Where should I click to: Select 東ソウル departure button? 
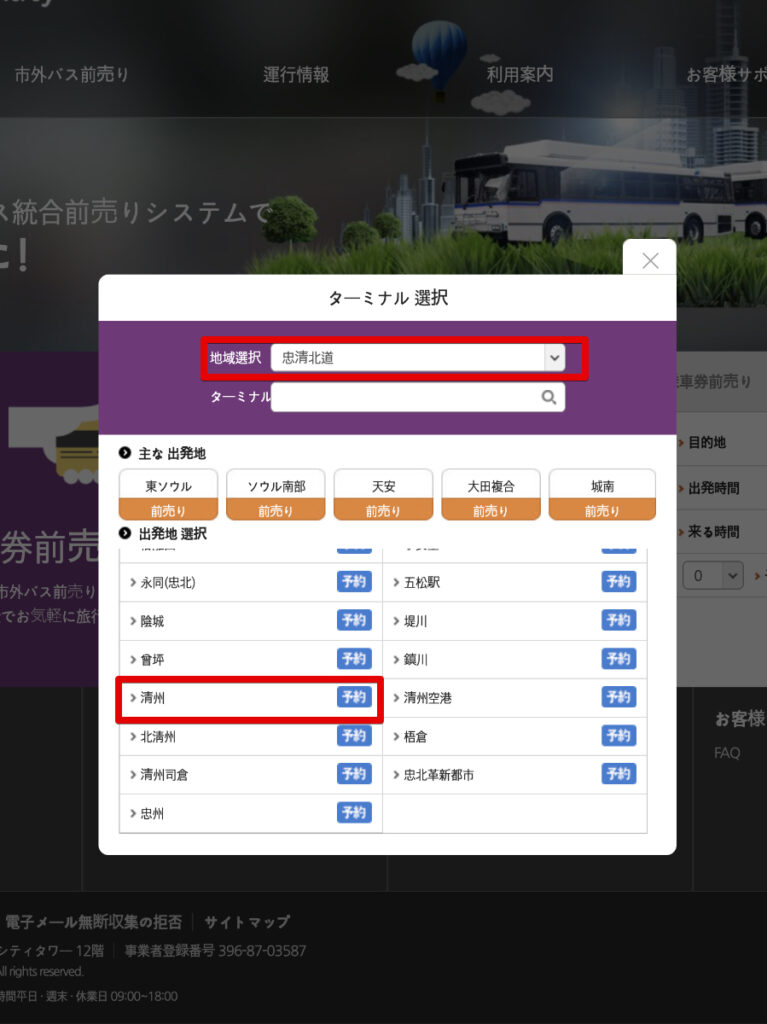pyautogui.click(x=169, y=494)
